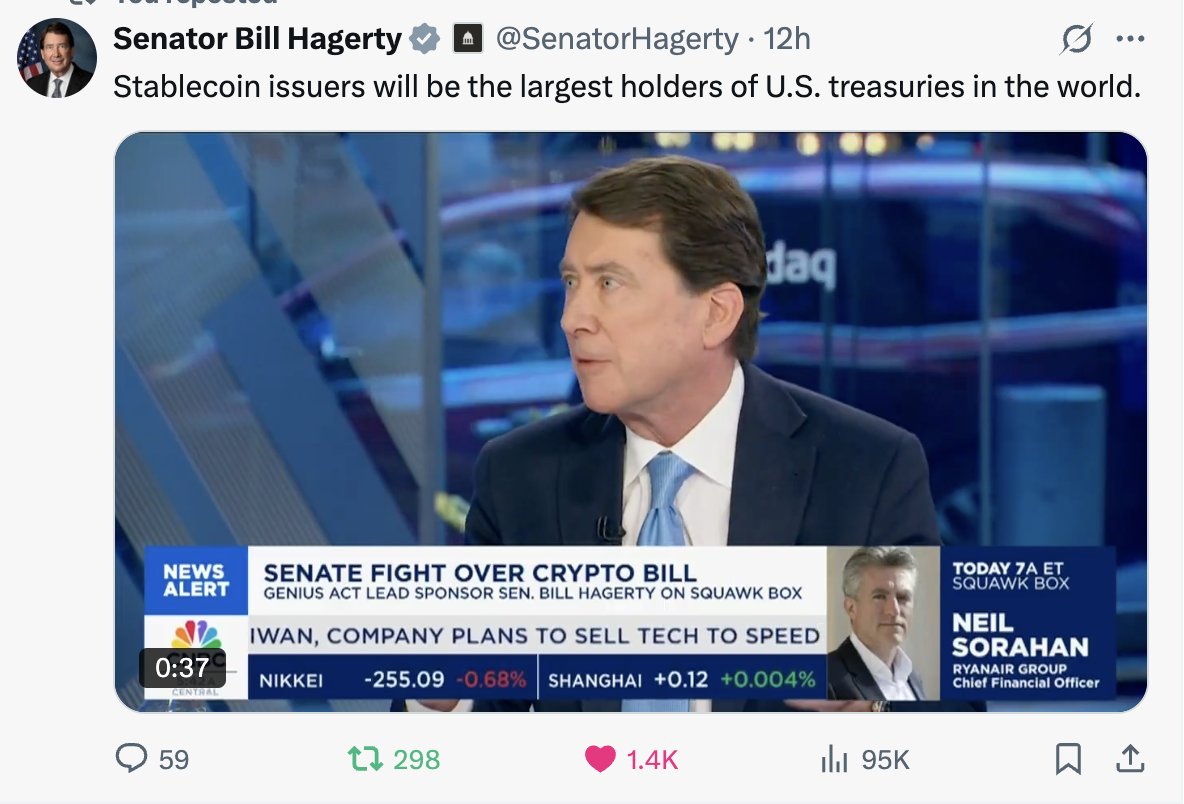Image resolution: width=1184 pixels, height=804 pixels.
Task: Click the 0:37 video duration badge
Action: 182,667
